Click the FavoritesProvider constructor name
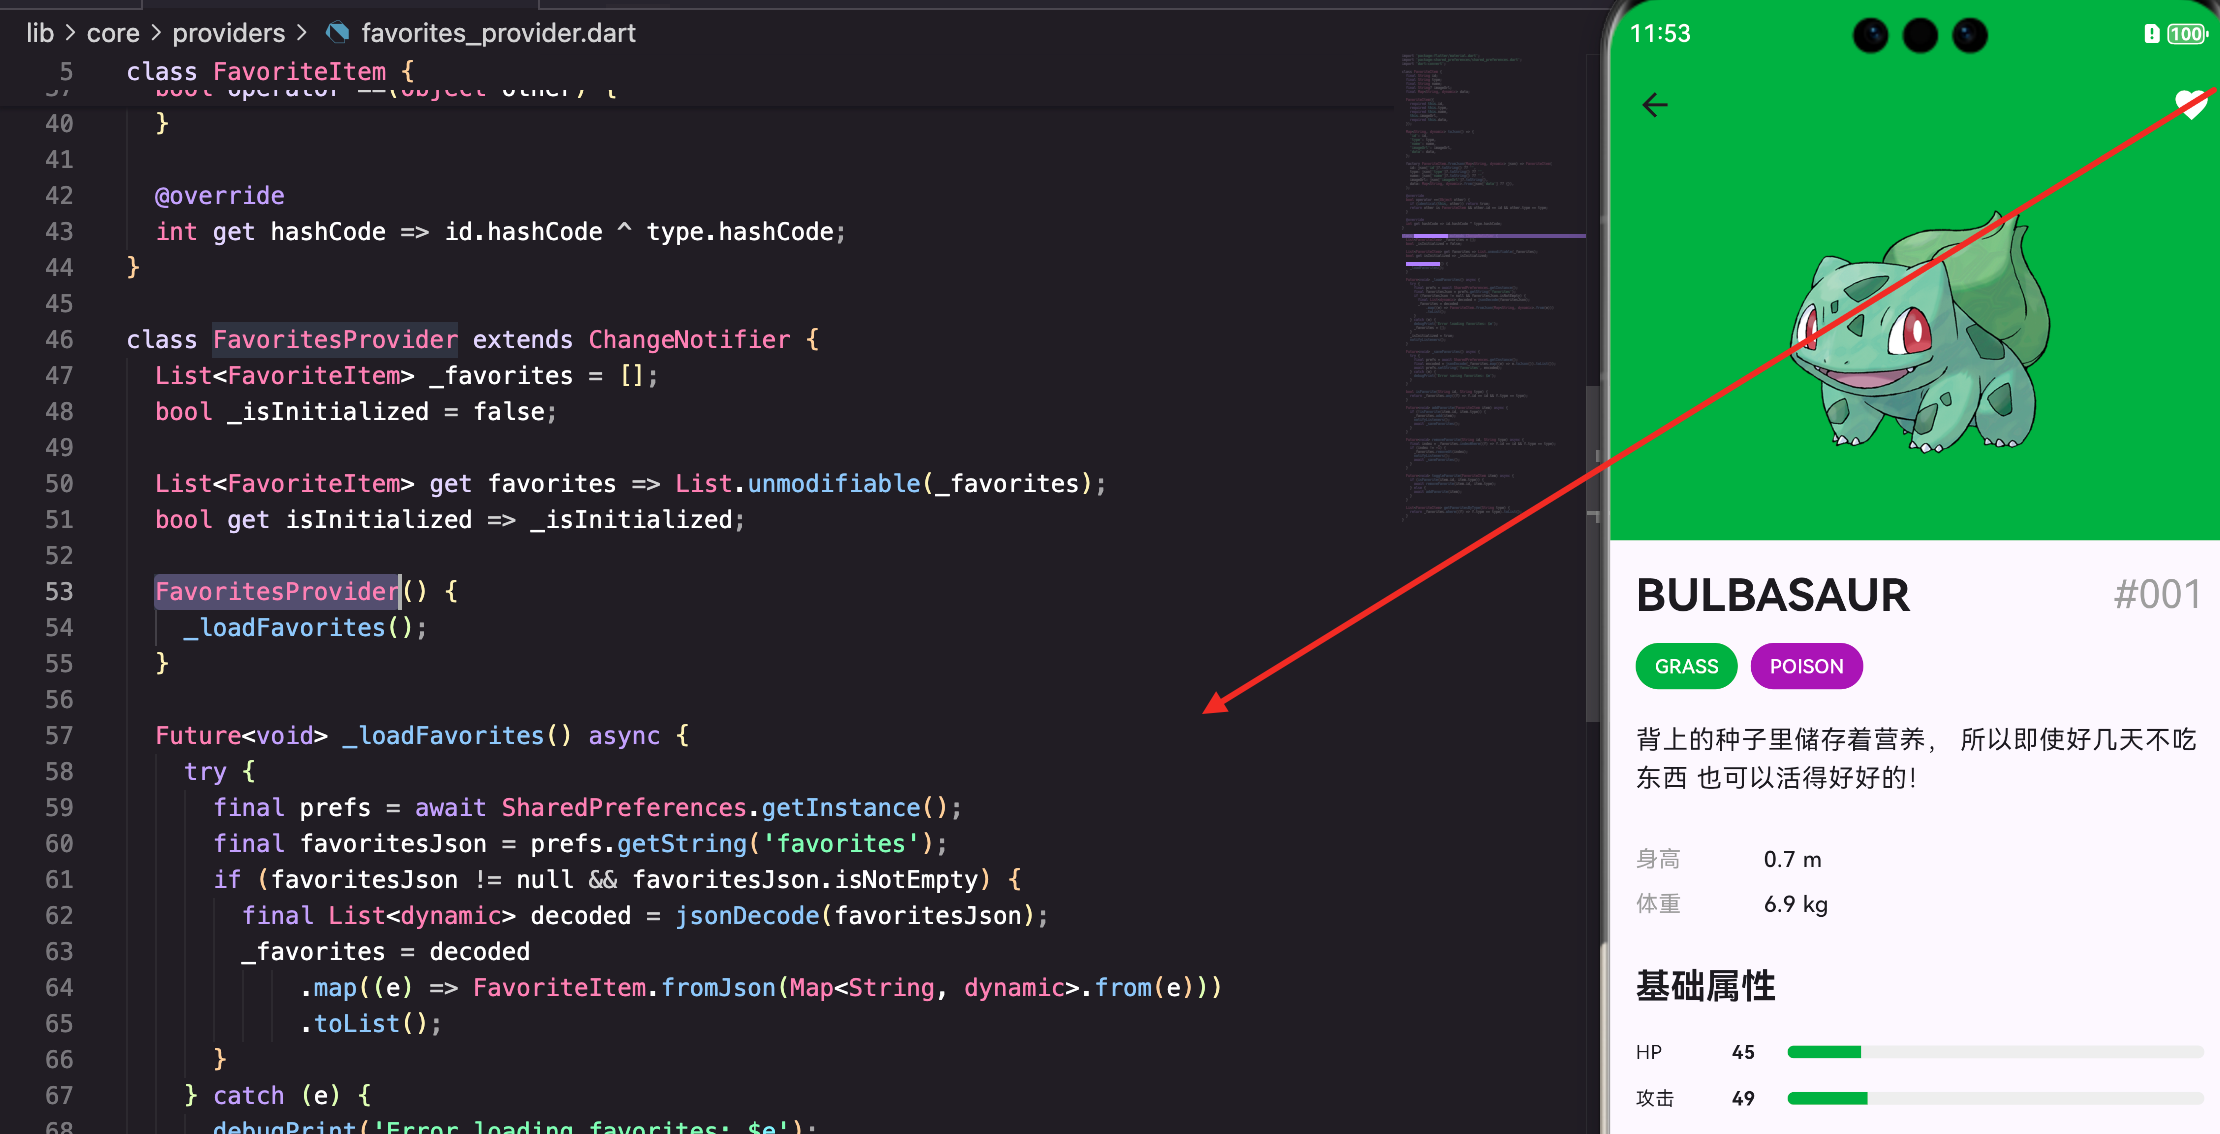2220x1134 pixels. [277, 591]
